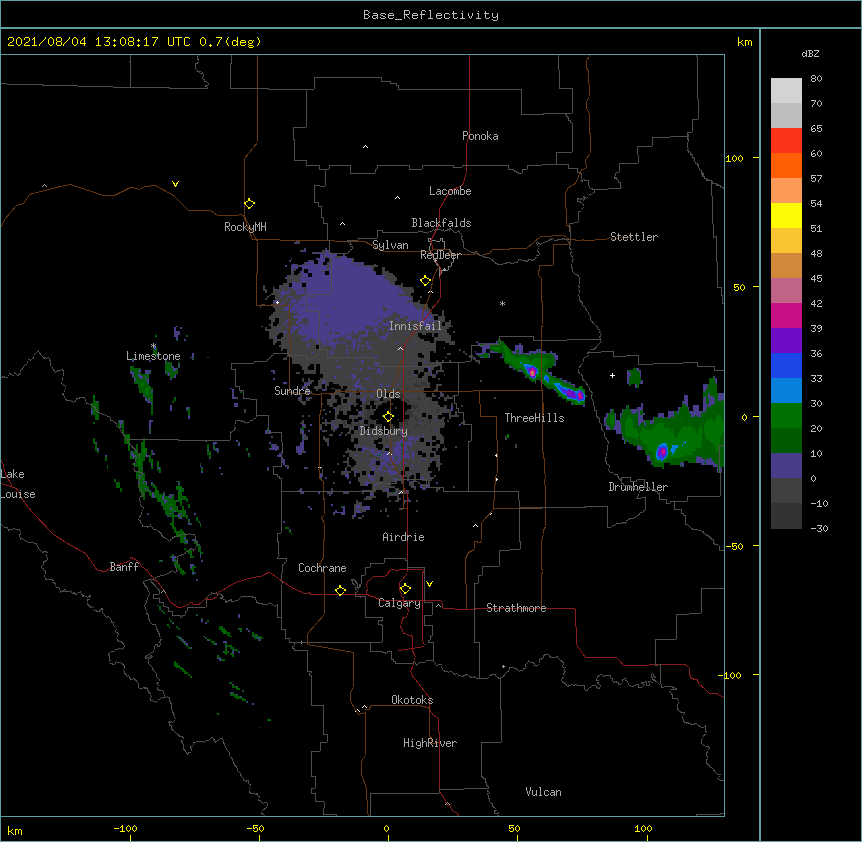Viewport: 862px width, 842px height.
Task: Click the yellow swatch below 54 in legend
Action: (786, 215)
